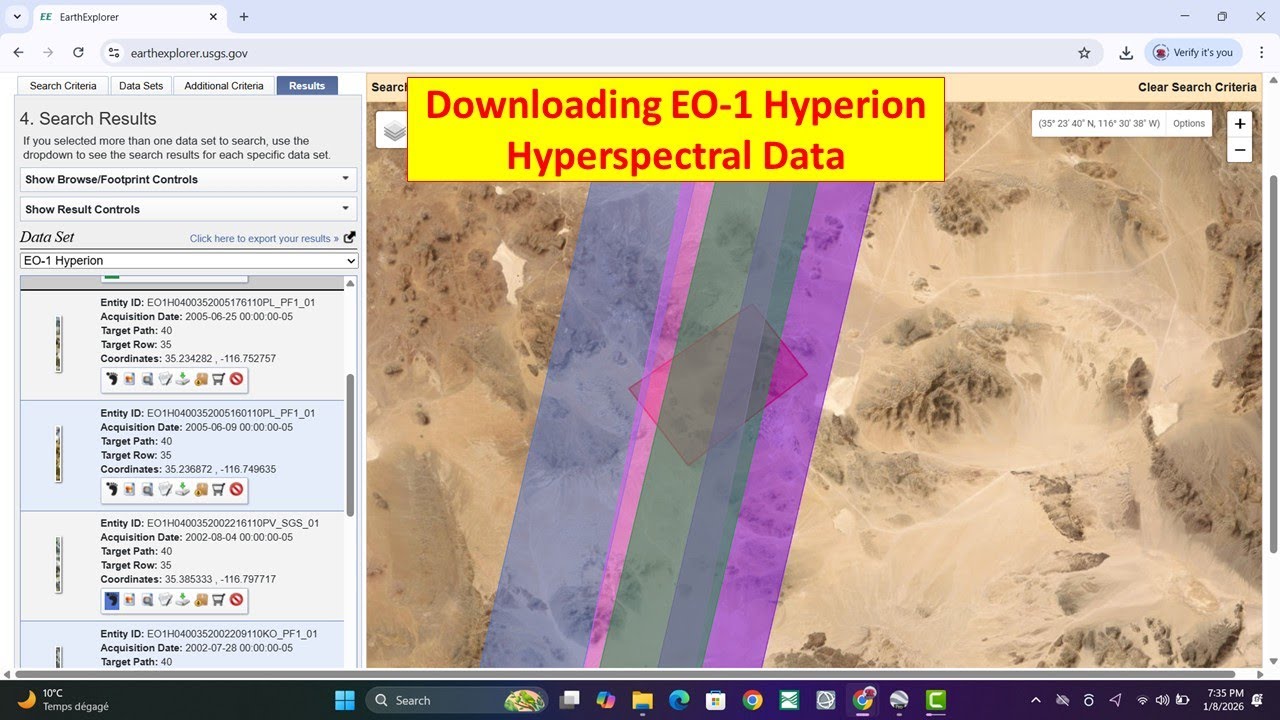
Task: Open a new browser tab
Action: click(244, 17)
